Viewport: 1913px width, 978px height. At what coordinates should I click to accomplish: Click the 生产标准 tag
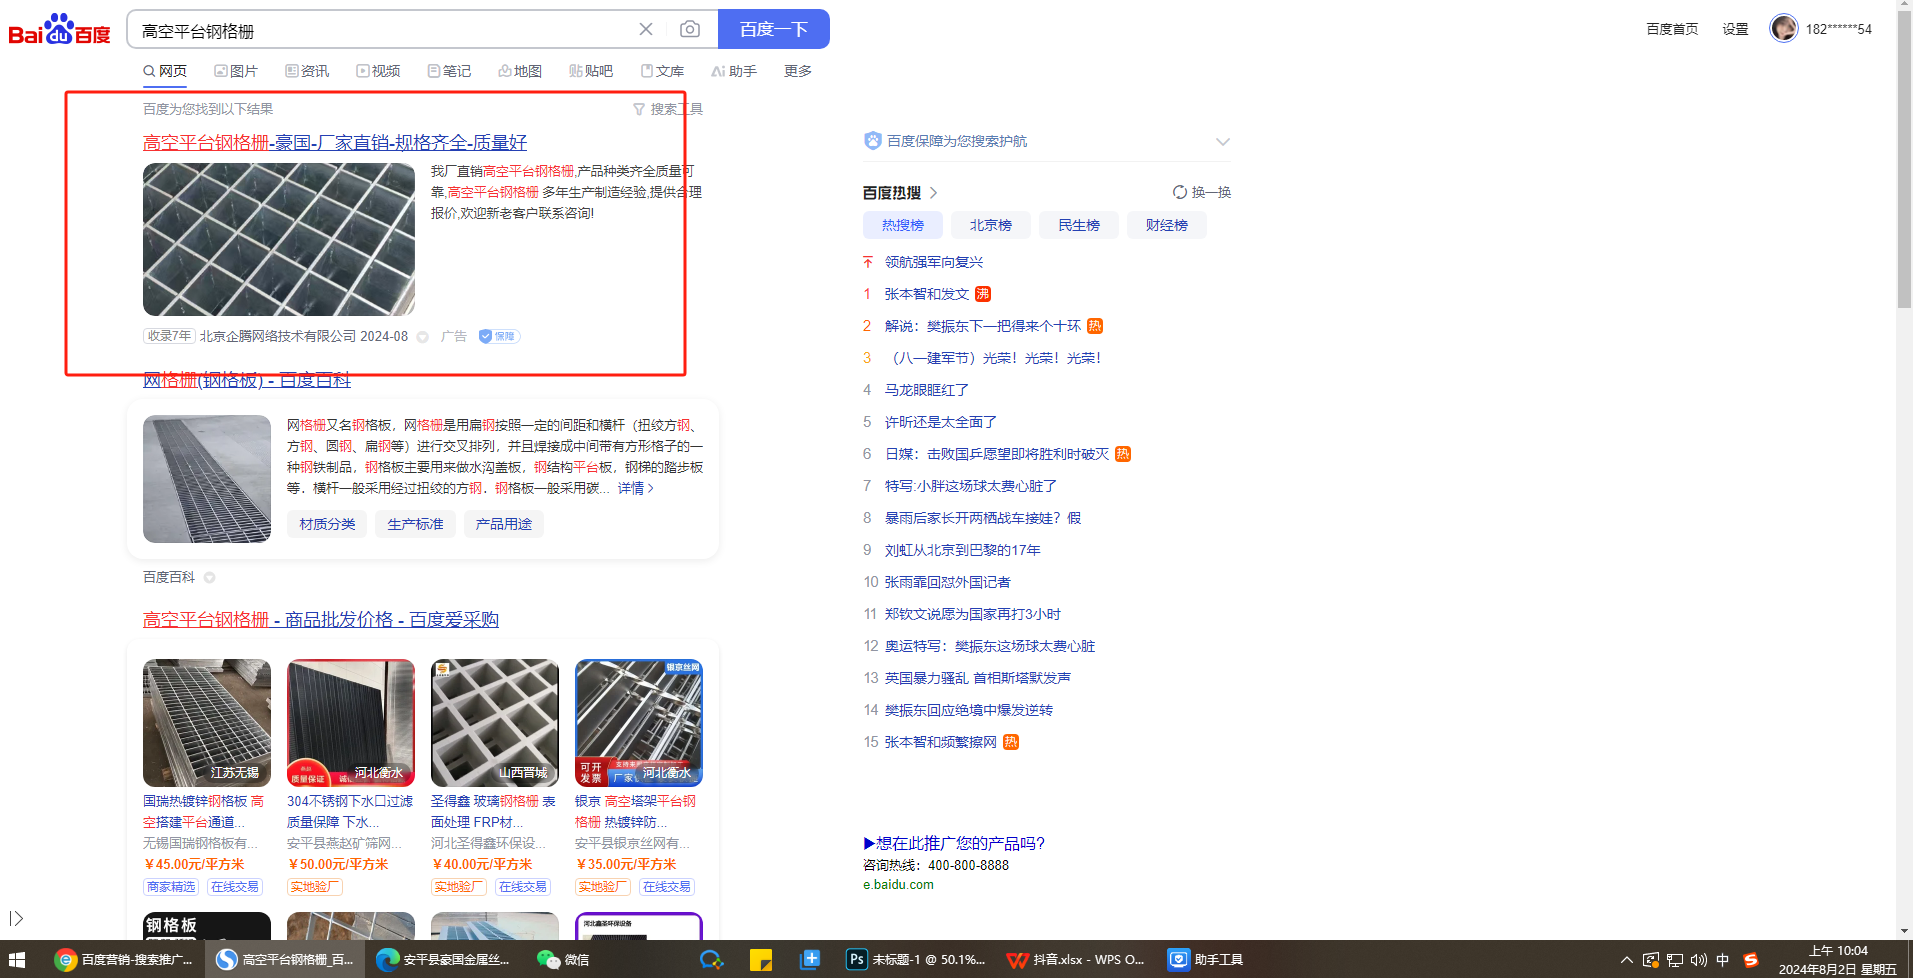click(x=415, y=524)
